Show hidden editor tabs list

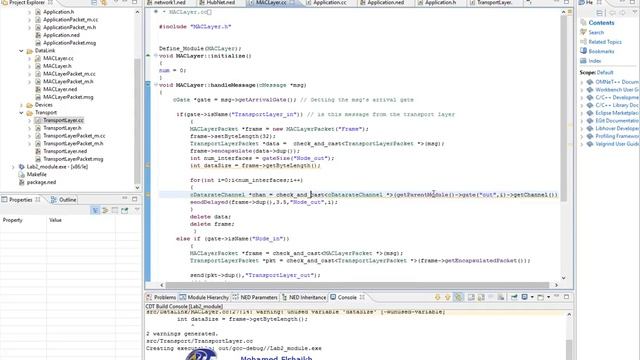[529, 2]
